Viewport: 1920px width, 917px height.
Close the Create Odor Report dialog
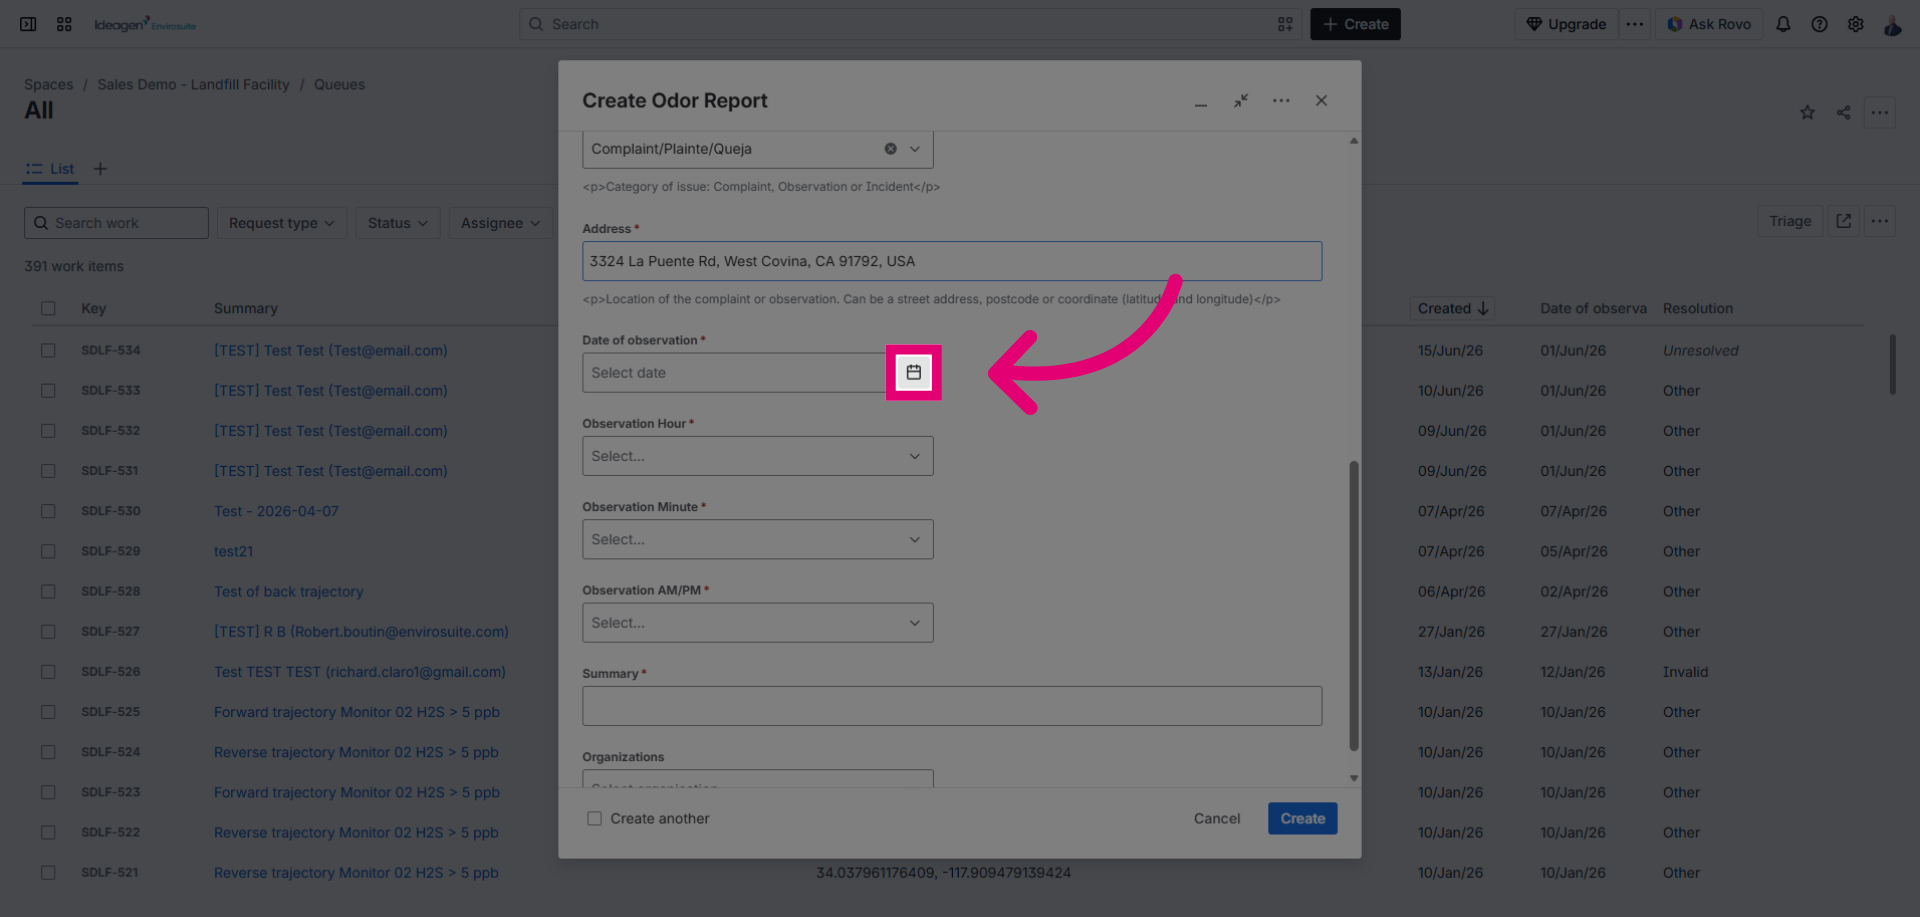(1321, 101)
